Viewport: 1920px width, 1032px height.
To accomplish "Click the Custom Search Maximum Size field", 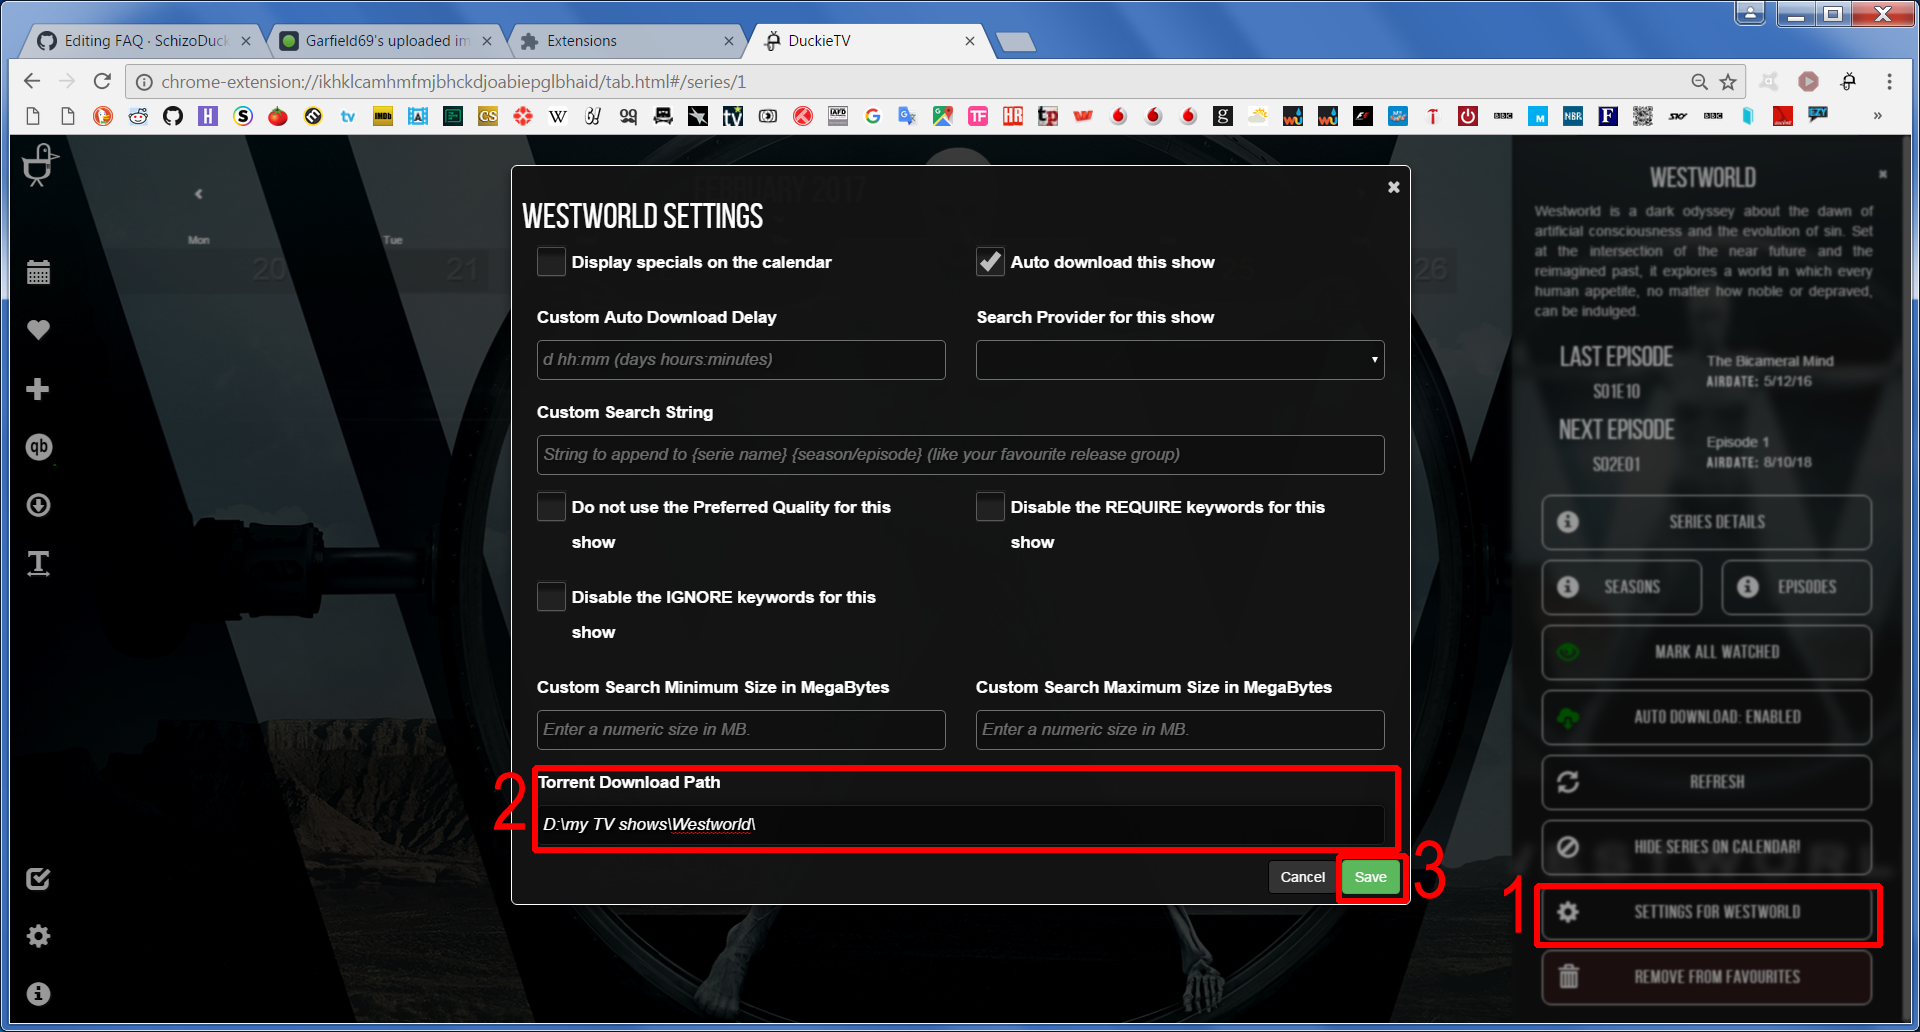I will pyautogui.click(x=1180, y=730).
